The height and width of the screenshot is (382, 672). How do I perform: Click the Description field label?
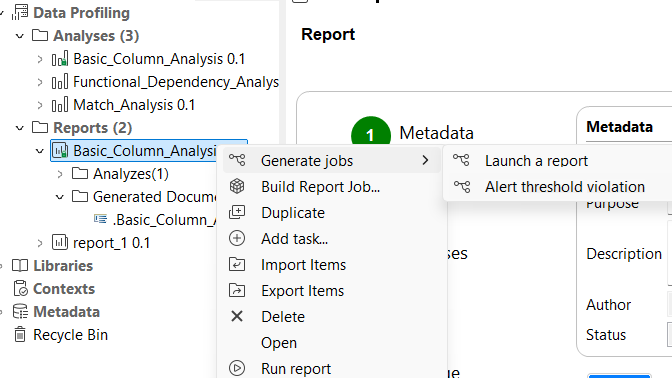(x=624, y=254)
